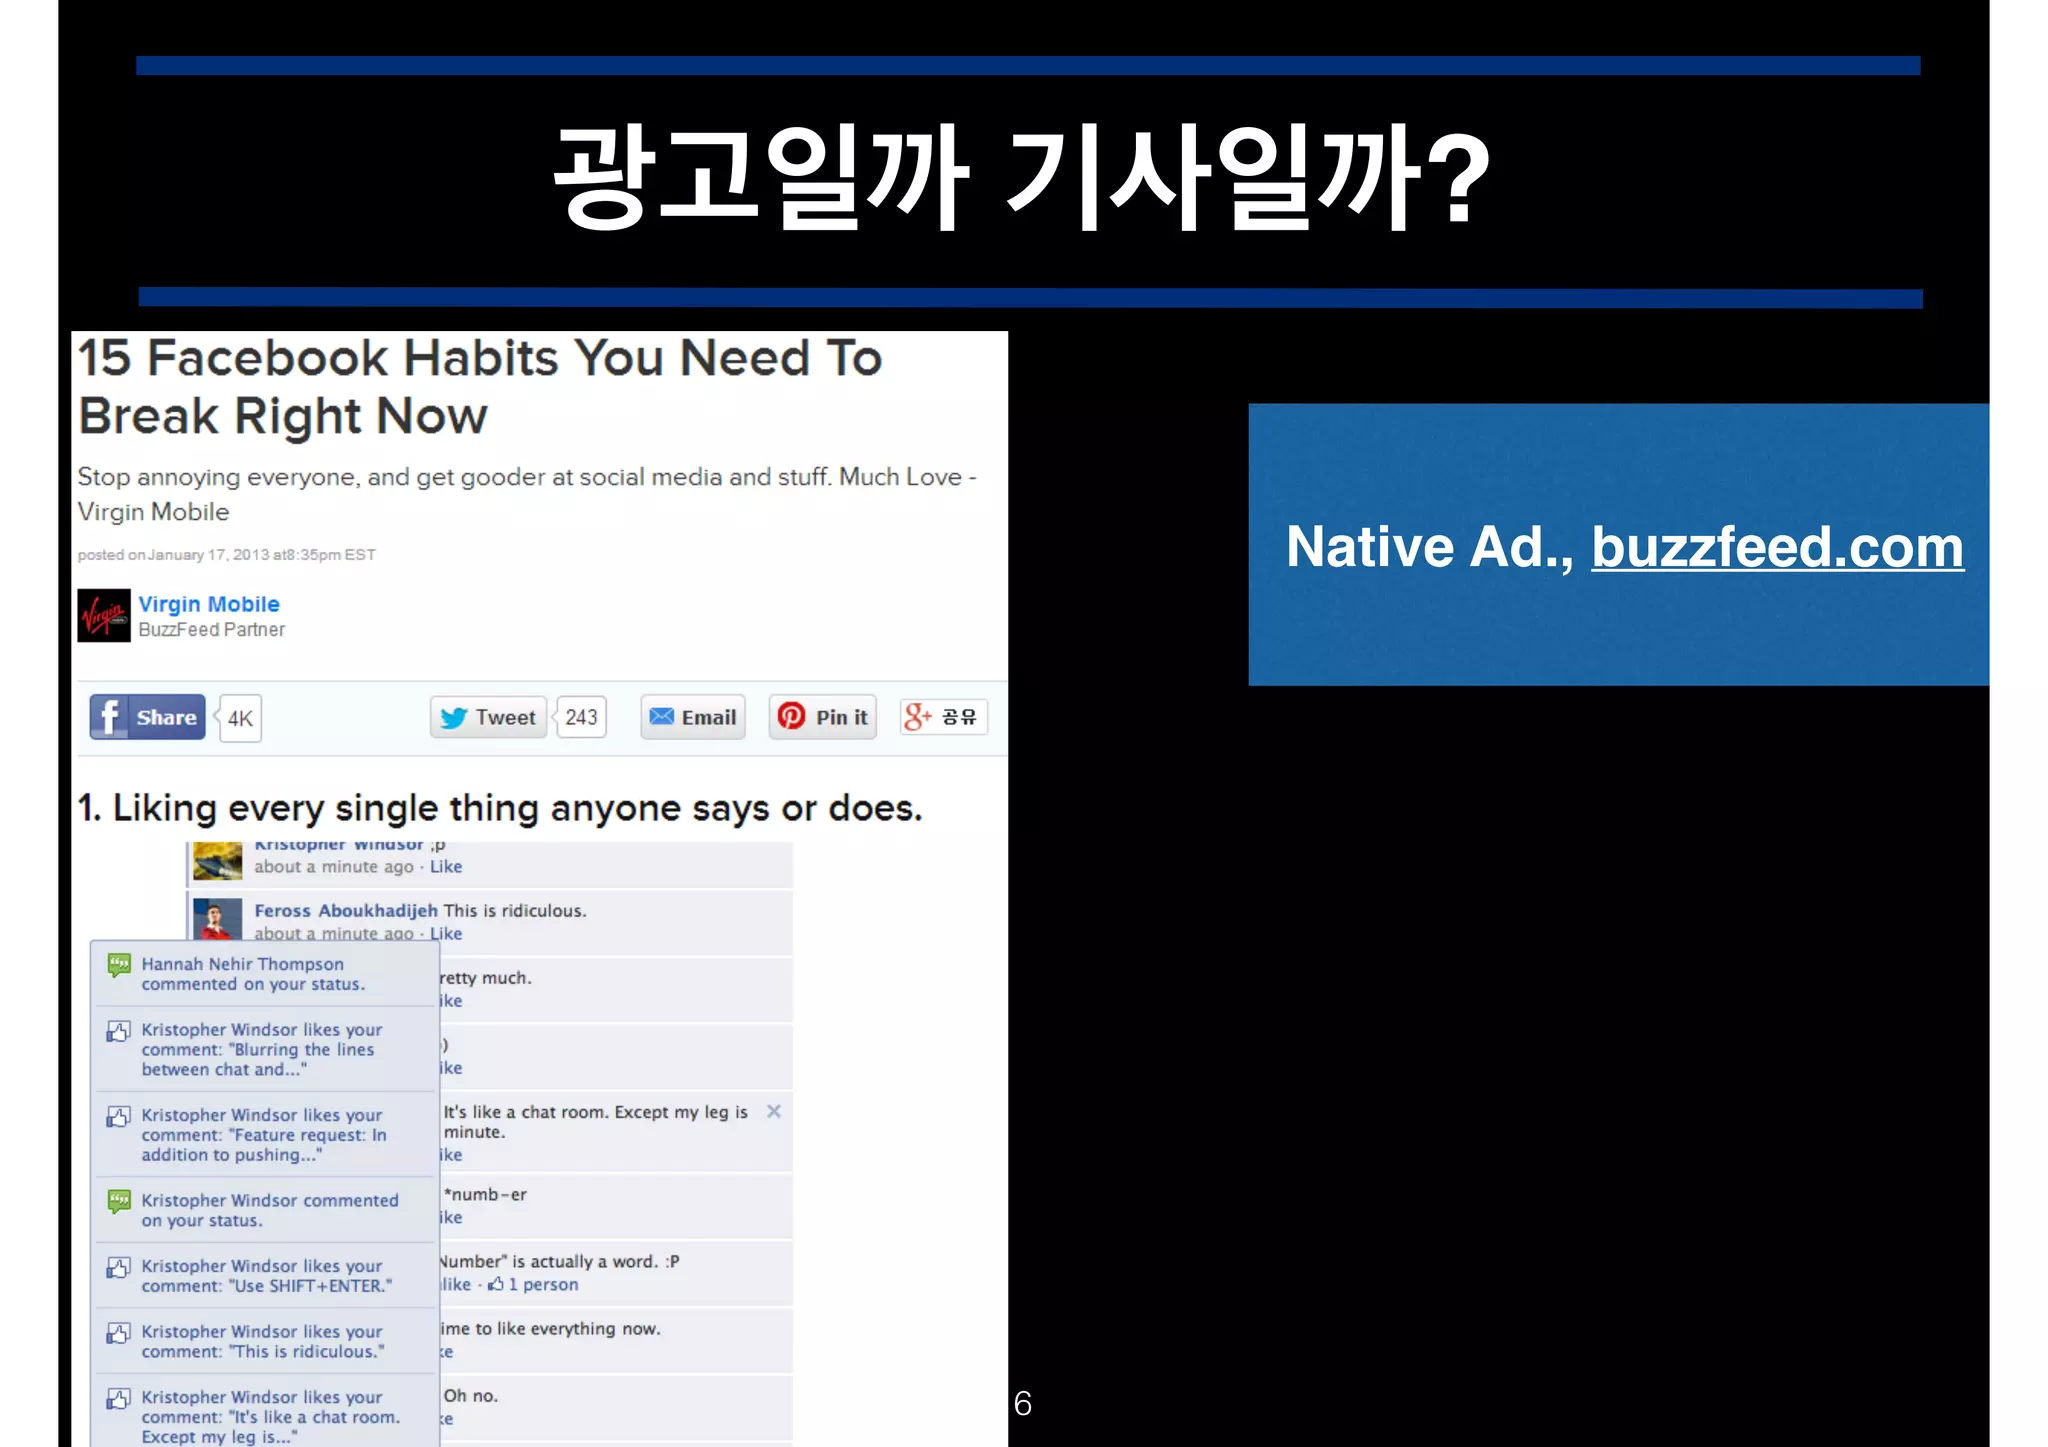Click the Email share button
2048x1447 pixels.
tap(693, 717)
